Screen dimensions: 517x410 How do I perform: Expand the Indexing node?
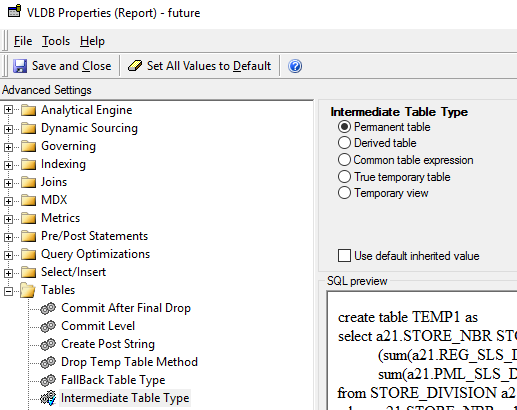tap(9, 165)
